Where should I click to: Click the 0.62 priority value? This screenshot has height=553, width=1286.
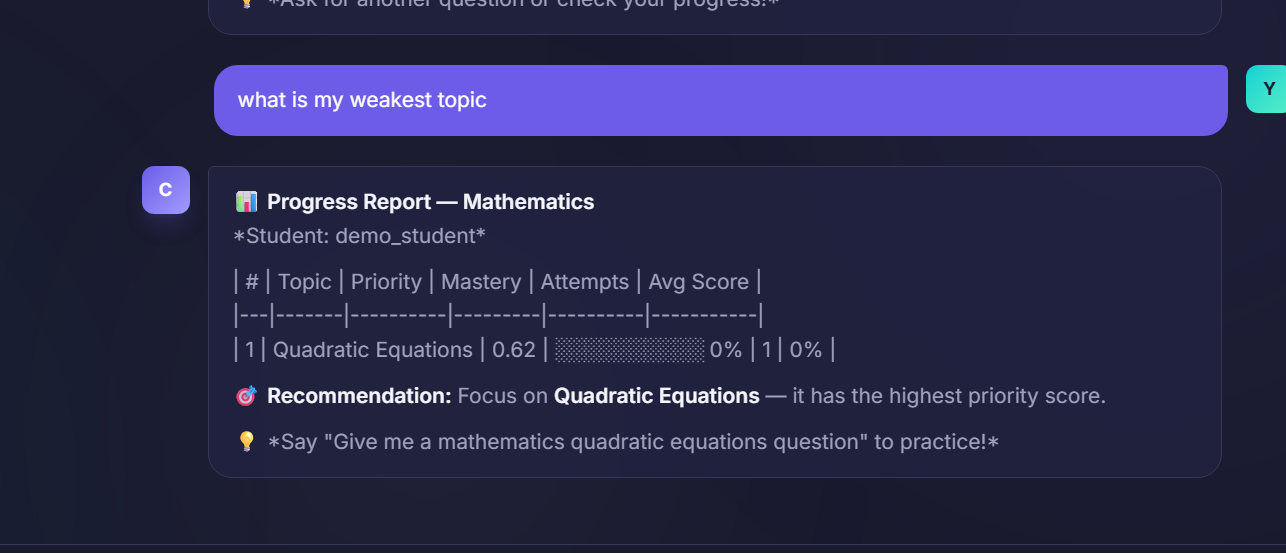click(514, 350)
